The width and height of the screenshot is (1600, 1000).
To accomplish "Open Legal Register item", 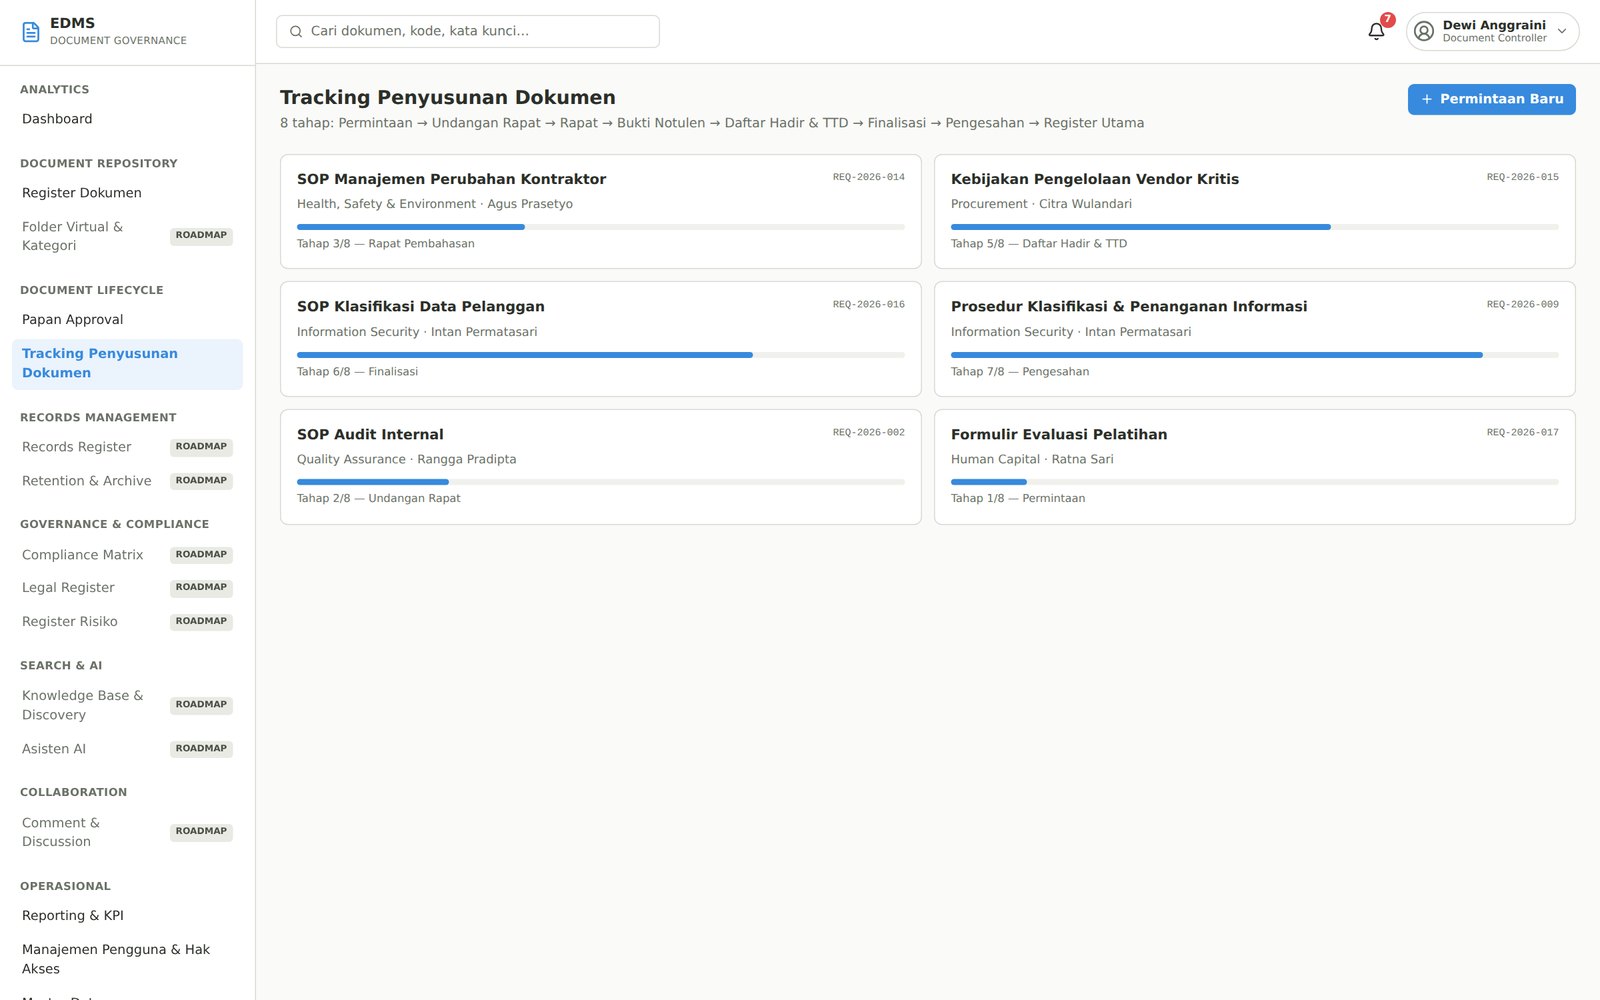I will (127, 588).
